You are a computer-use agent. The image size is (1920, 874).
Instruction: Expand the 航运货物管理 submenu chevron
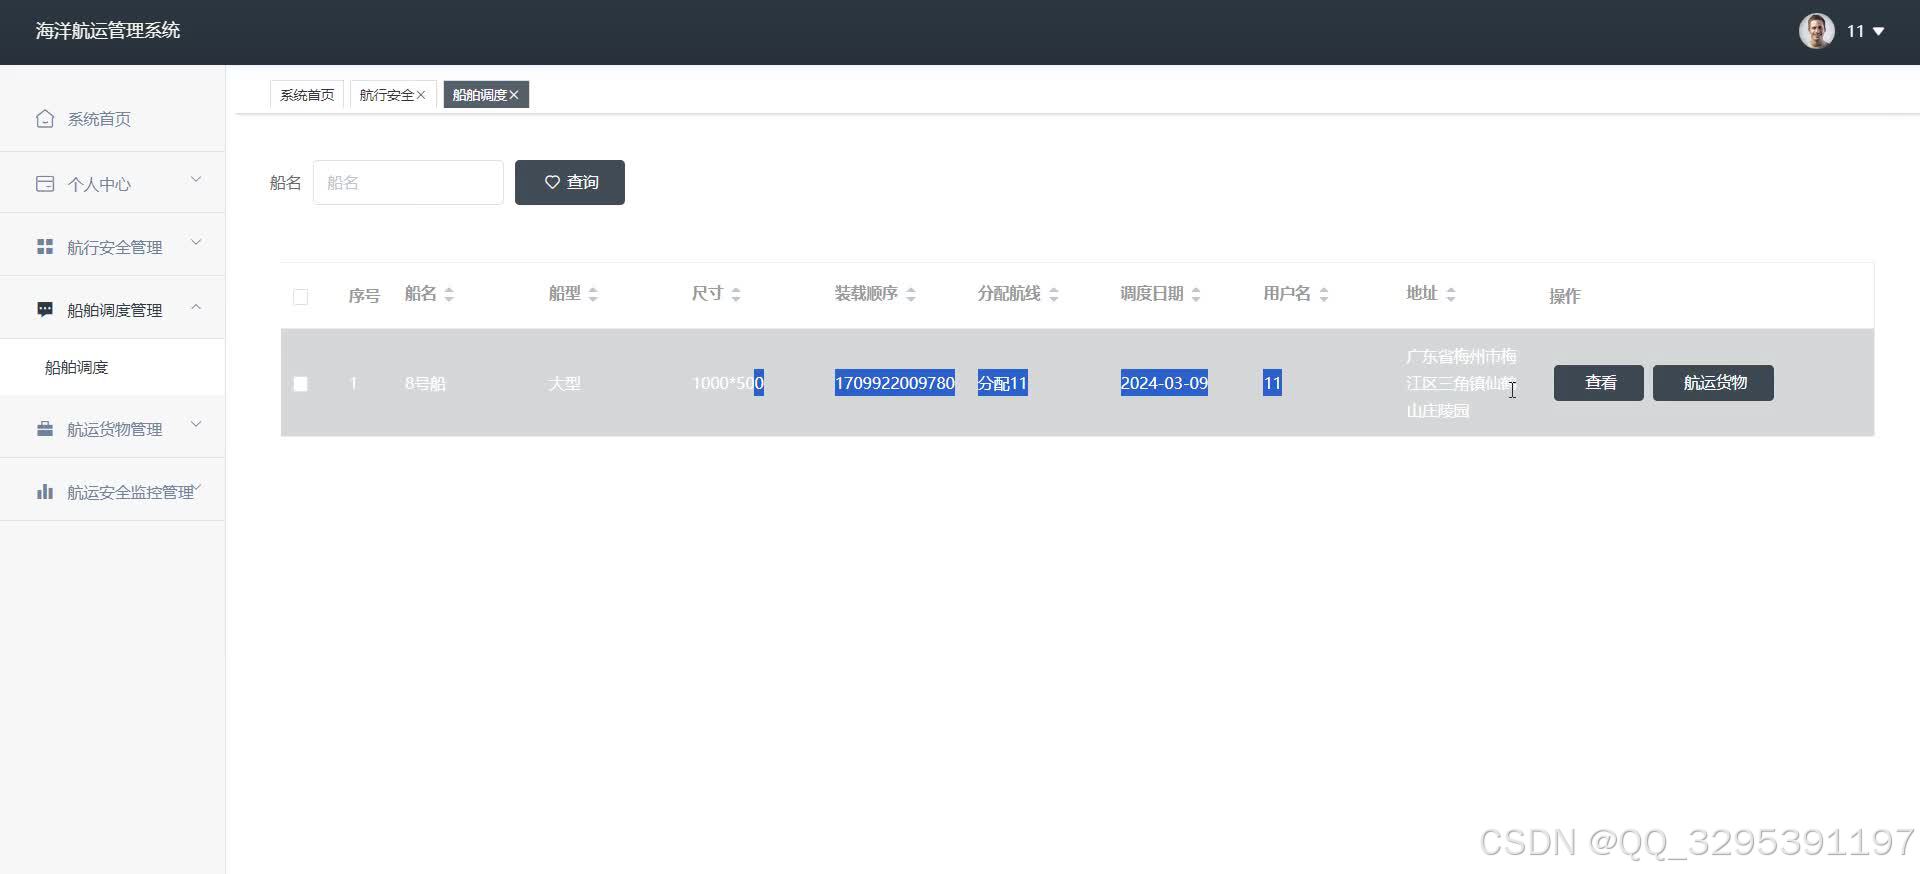(x=196, y=425)
